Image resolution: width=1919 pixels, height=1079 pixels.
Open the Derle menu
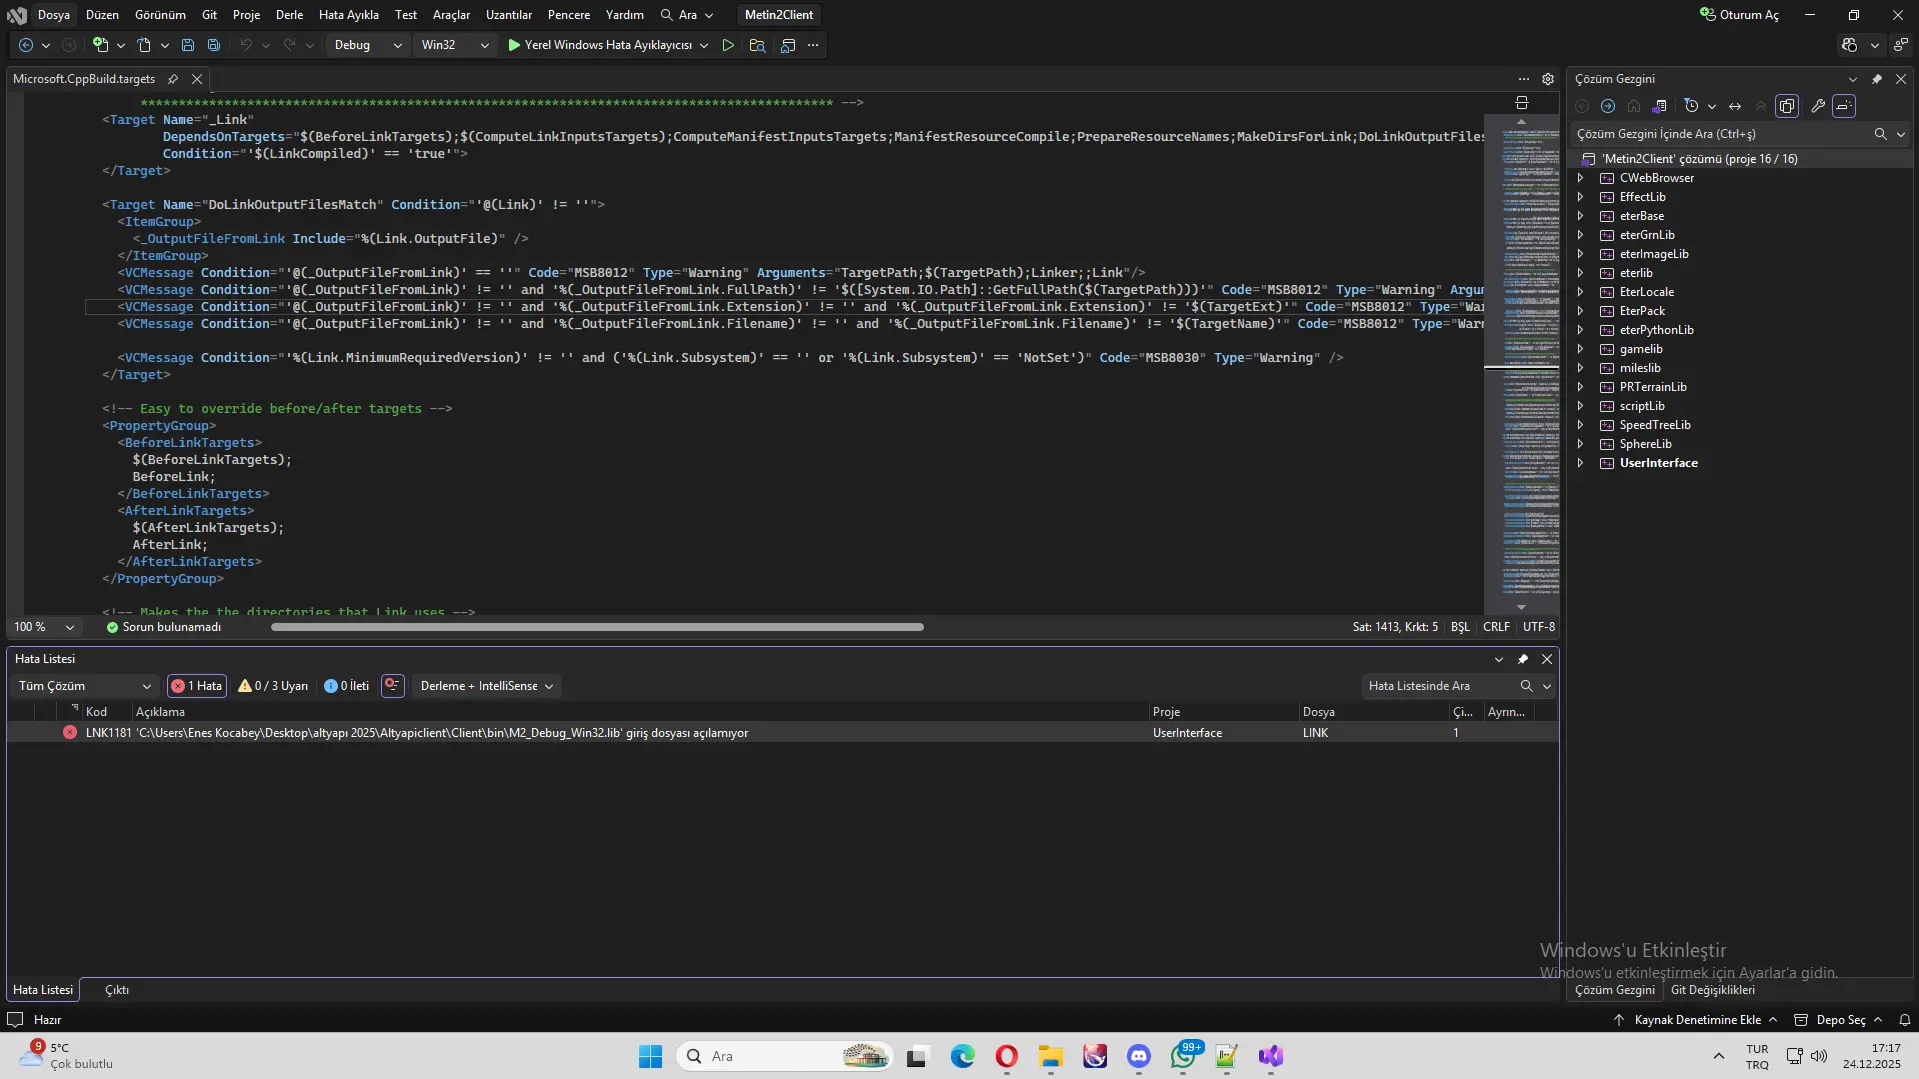pyautogui.click(x=289, y=15)
